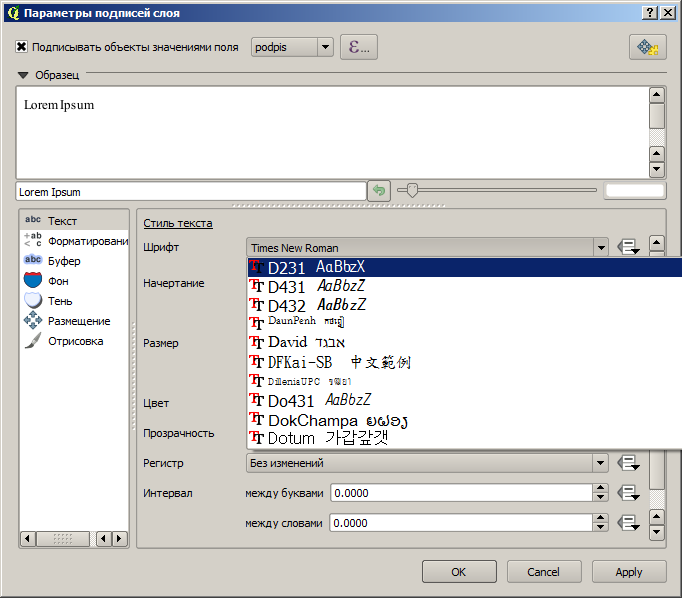Click the help question mark button in title bar
This screenshot has width=682, height=598.
[650, 11]
